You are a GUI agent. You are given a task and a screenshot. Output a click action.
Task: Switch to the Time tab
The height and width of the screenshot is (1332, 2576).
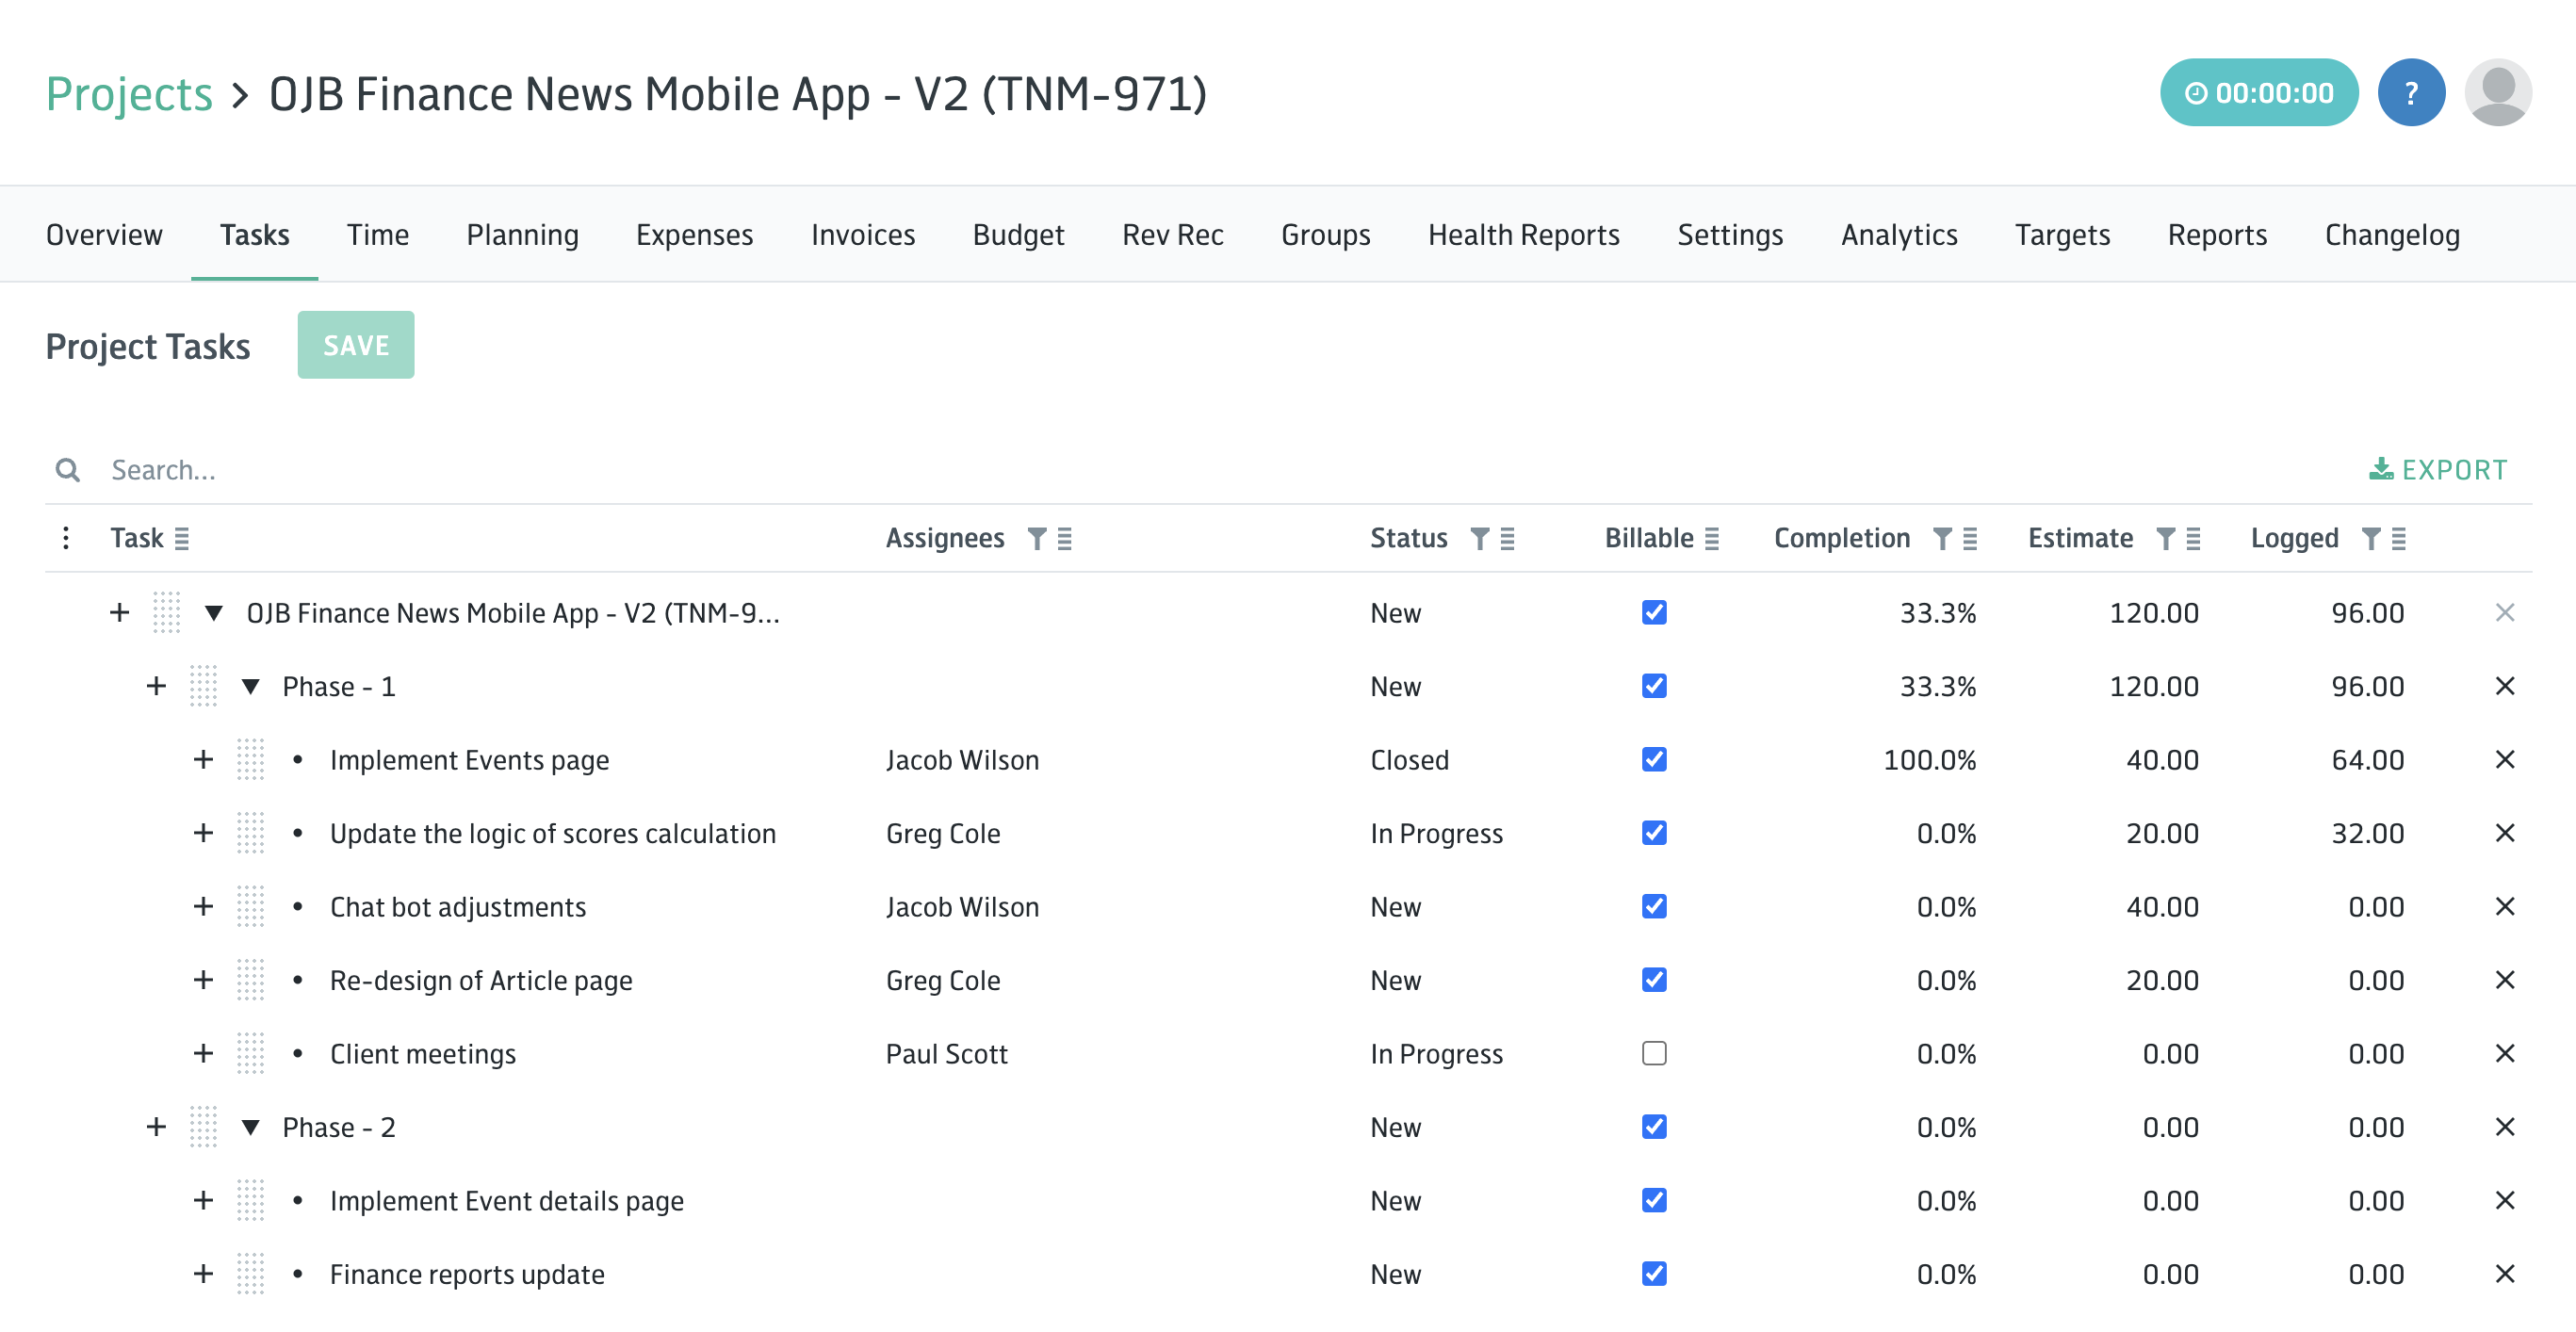(x=378, y=235)
